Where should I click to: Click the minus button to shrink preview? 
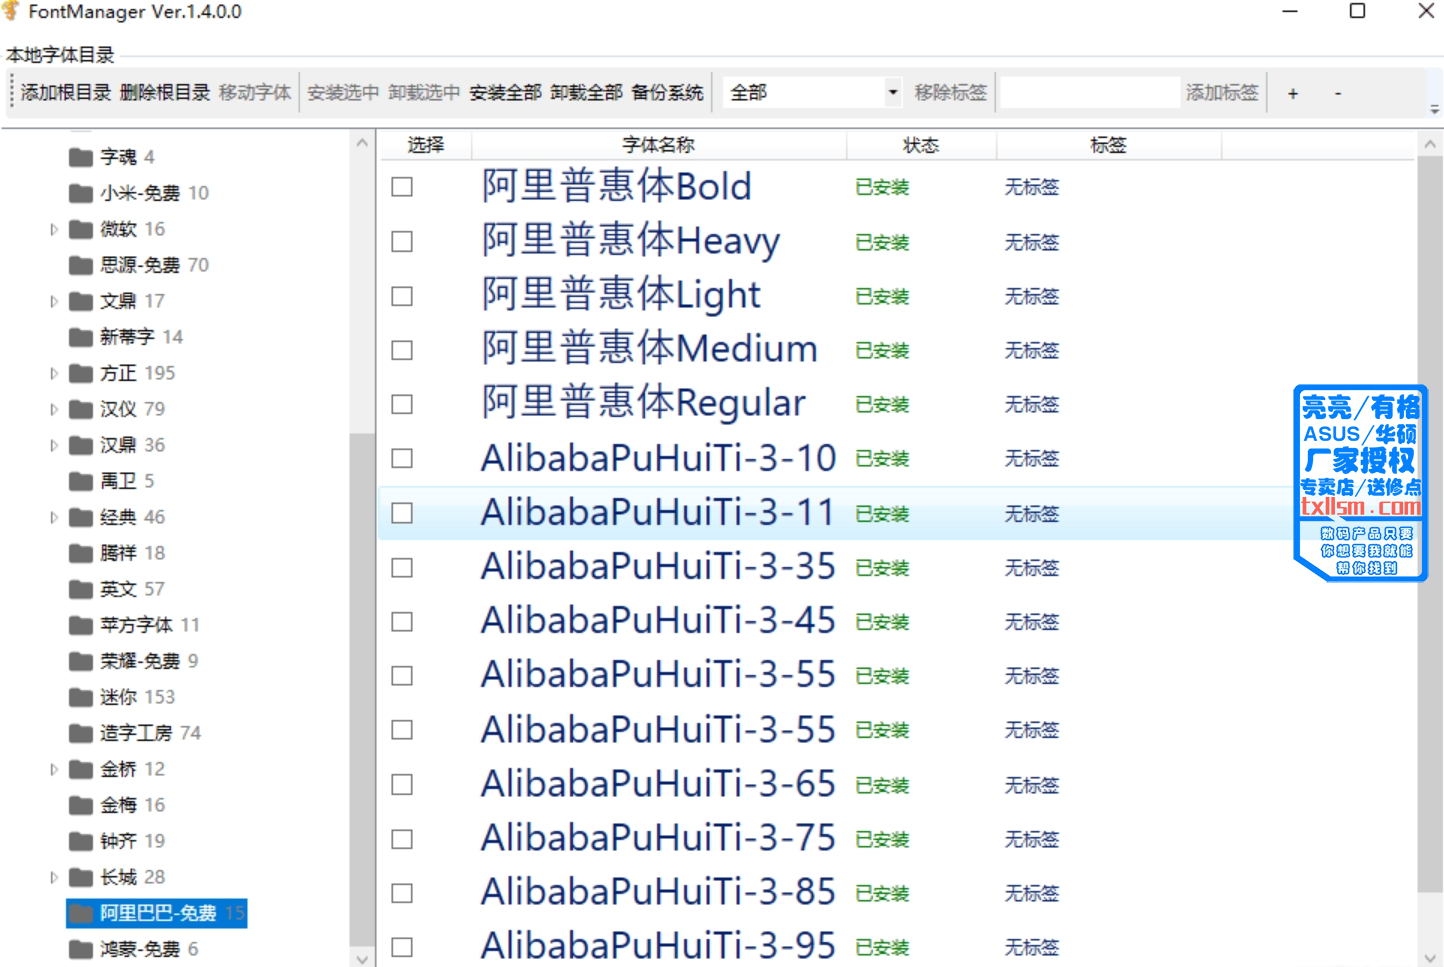[1338, 93]
